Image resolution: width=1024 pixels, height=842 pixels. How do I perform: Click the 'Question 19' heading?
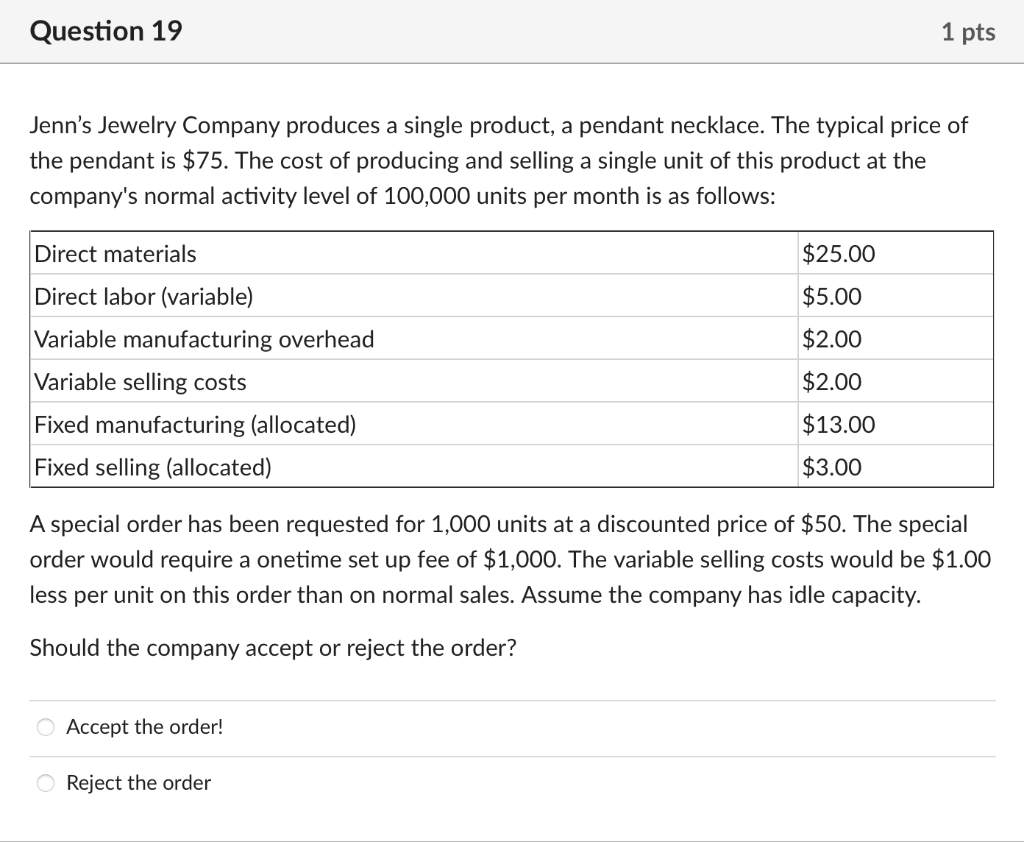106,31
